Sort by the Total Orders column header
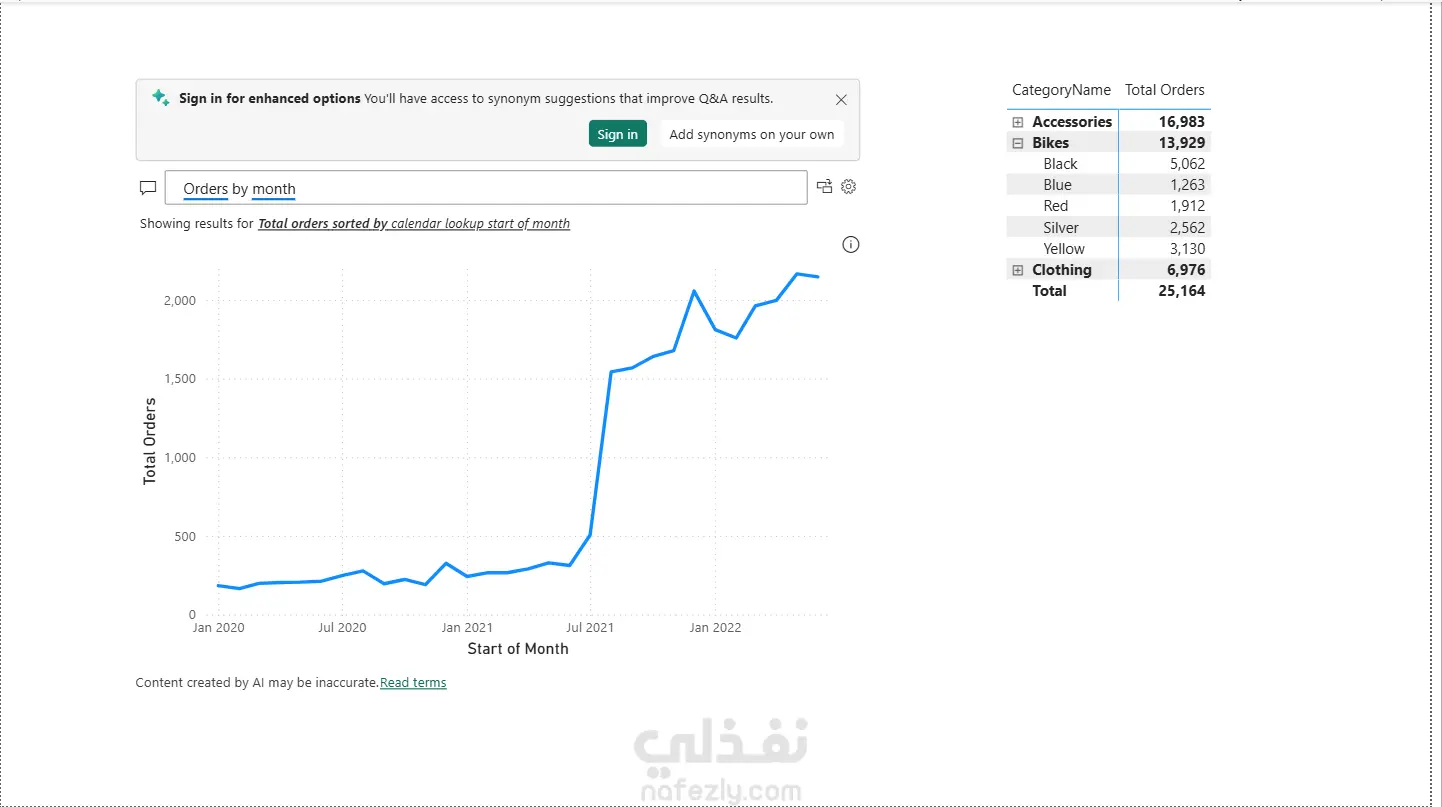Screen dimensions: 1442x807 [x=1165, y=90]
